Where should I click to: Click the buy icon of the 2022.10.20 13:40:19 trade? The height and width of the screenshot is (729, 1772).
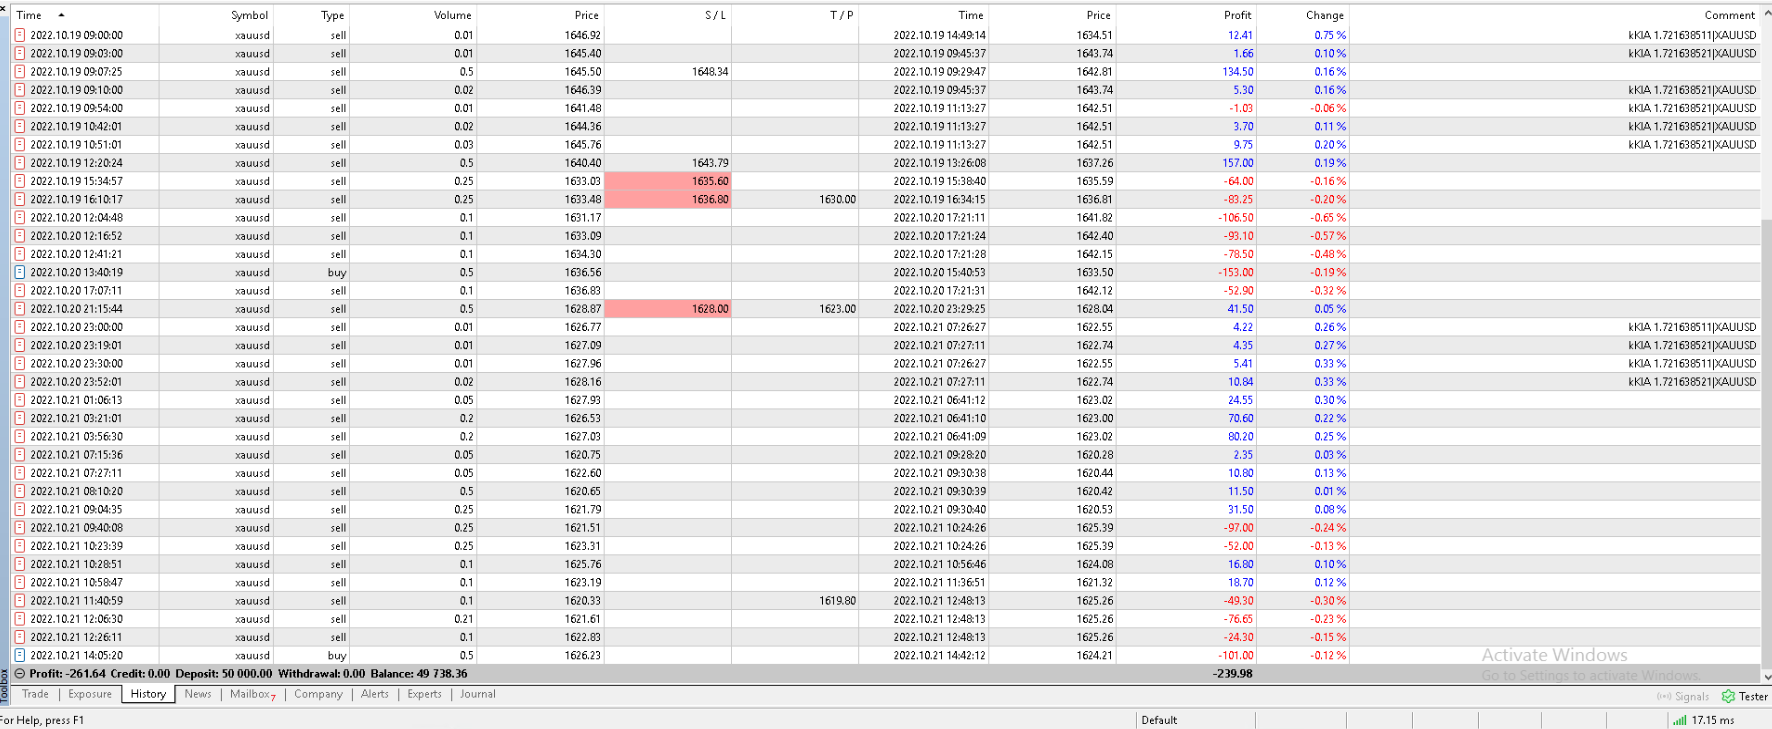click(x=19, y=272)
